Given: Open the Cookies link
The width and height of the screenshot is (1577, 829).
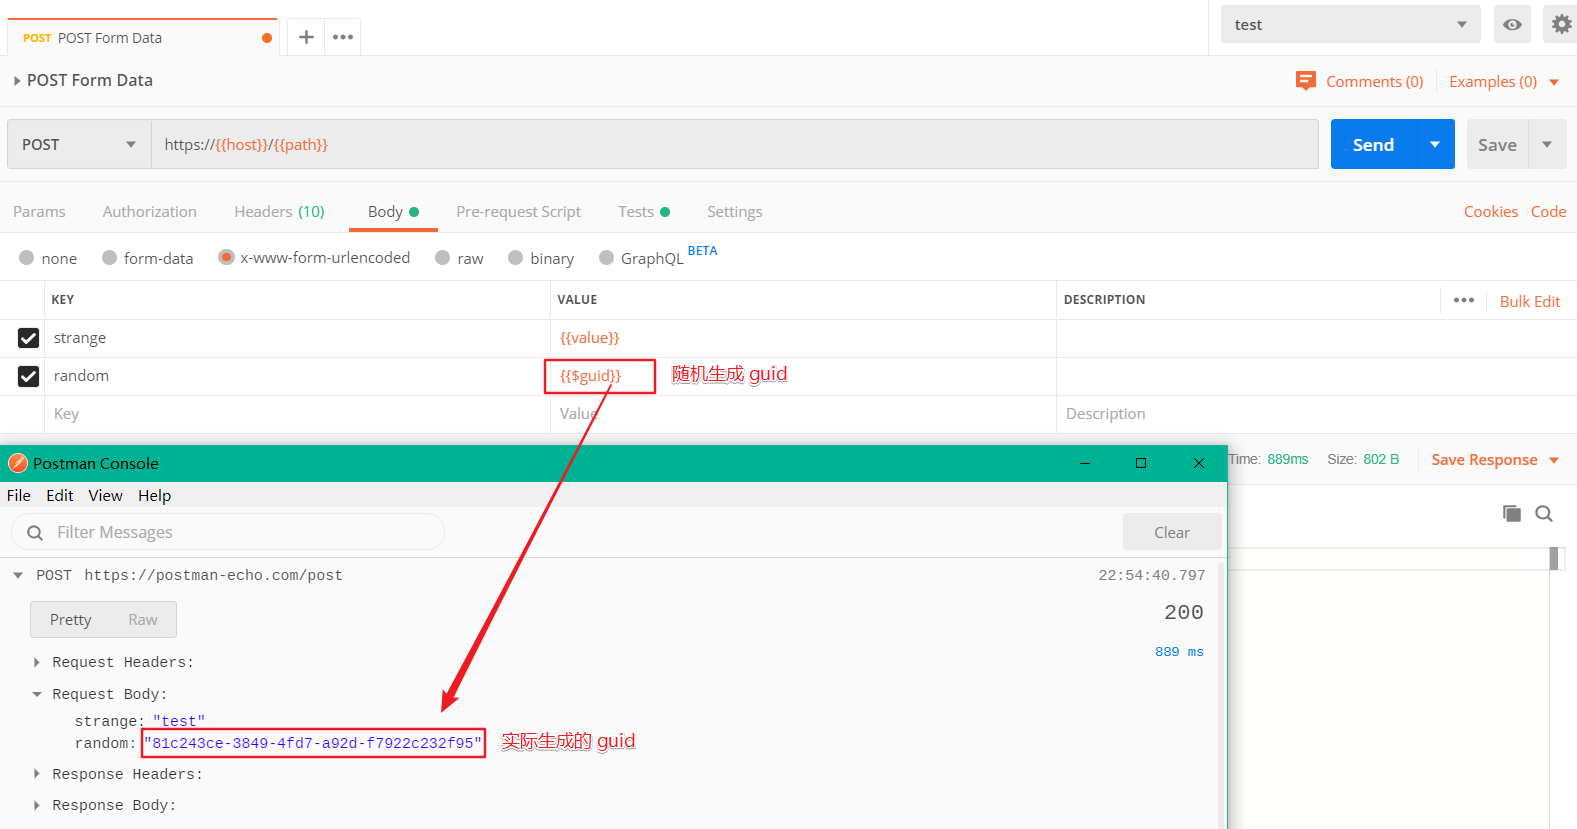Looking at the screenshot, I should [x=1491, y=212].
